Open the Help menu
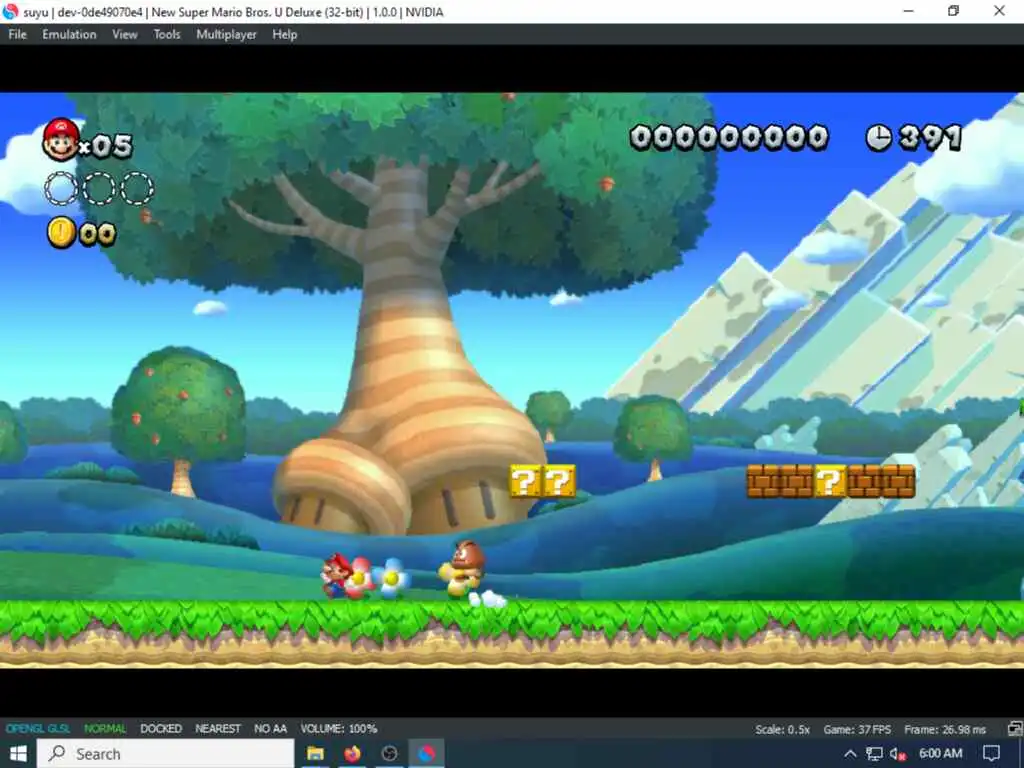 285,35
